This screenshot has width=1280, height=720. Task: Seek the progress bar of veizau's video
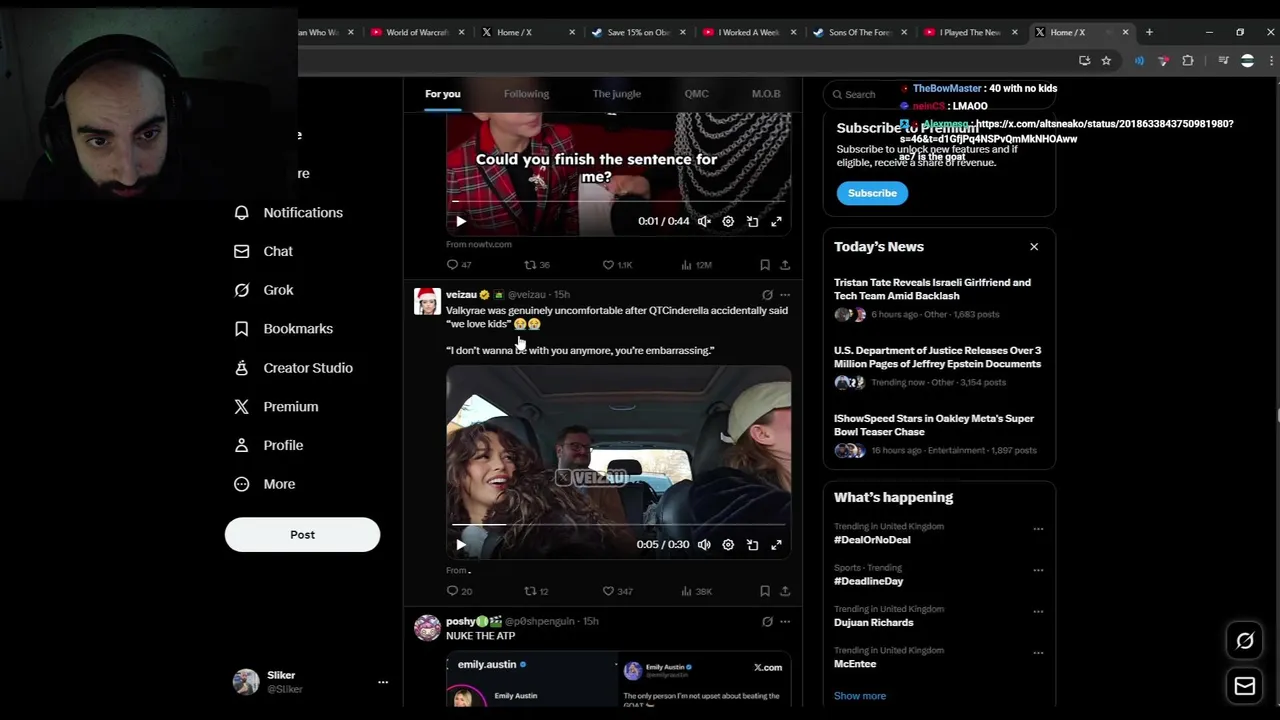[618, 524]
